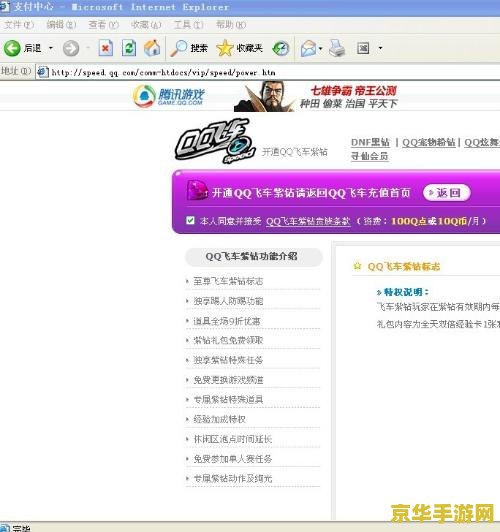Expand the last toolbar dropdown arrow
Image resolution: width=500 pixels, height=532 pixels.
coord(380,48)
